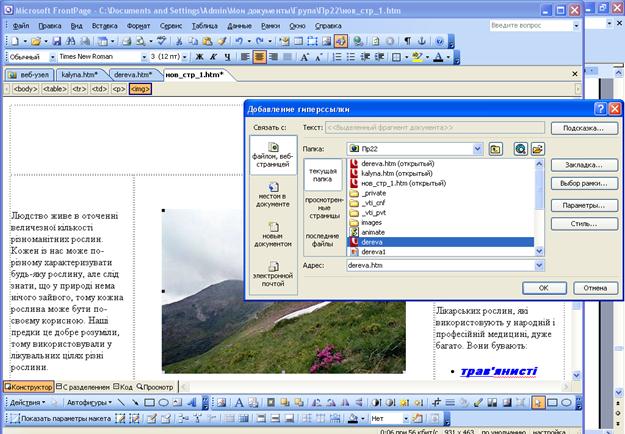Click the Italic К button
The image size is (625, 434).
click(x=213, y=57)
